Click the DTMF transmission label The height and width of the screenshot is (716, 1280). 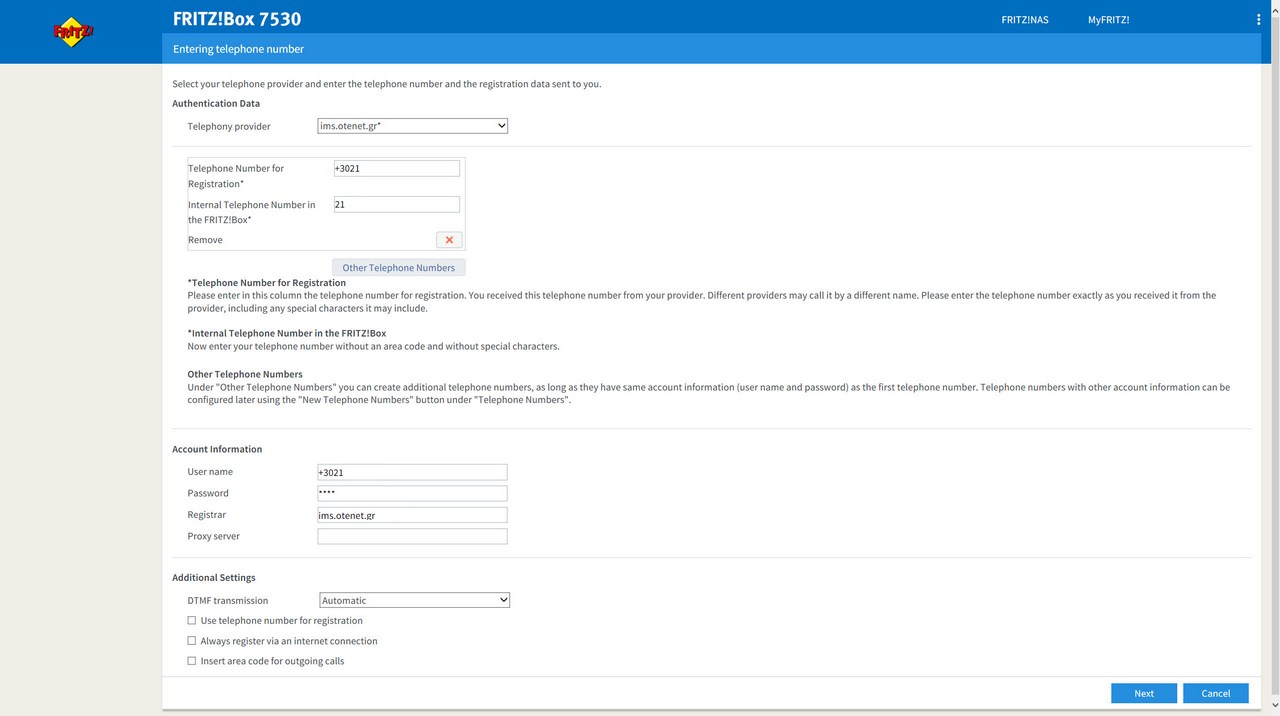point(228,601)
